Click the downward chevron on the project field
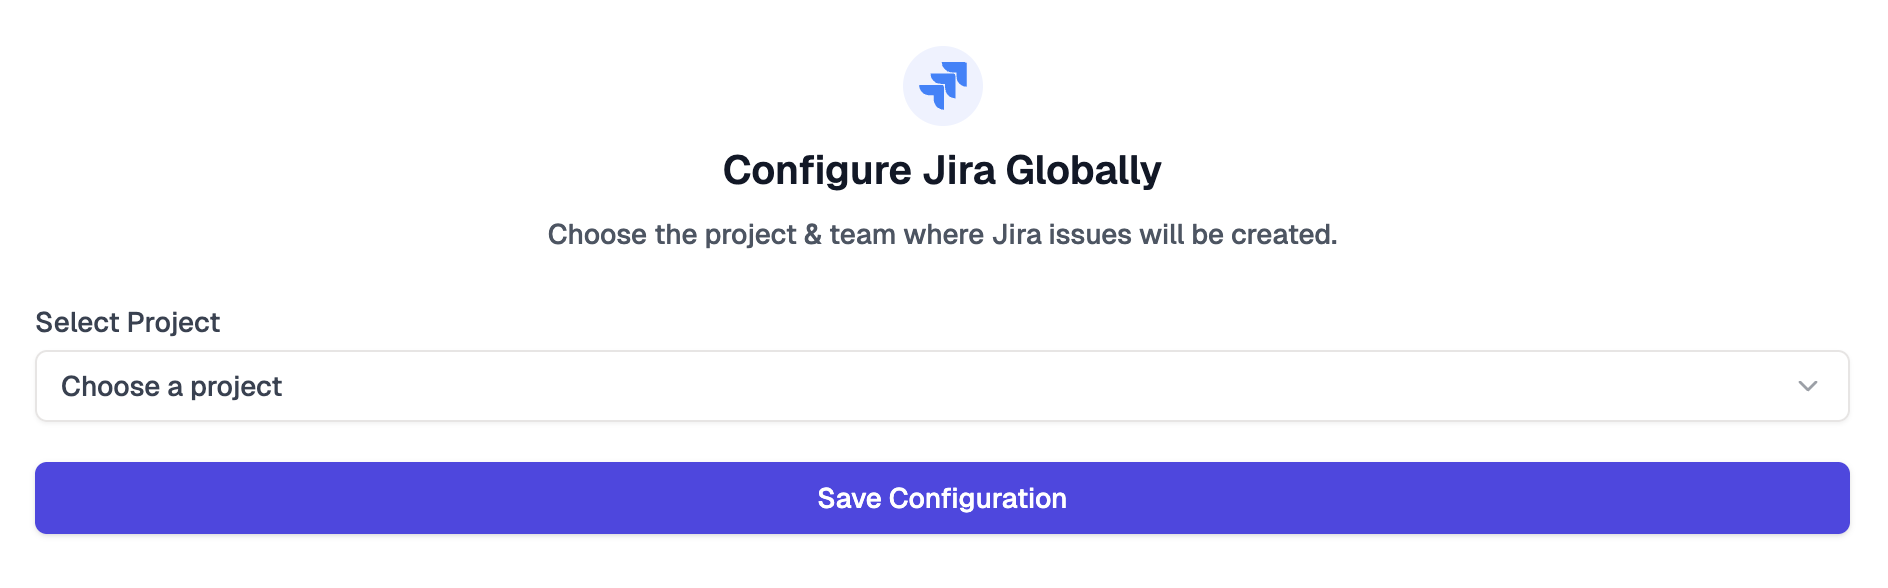 (x=1807, y=385)
